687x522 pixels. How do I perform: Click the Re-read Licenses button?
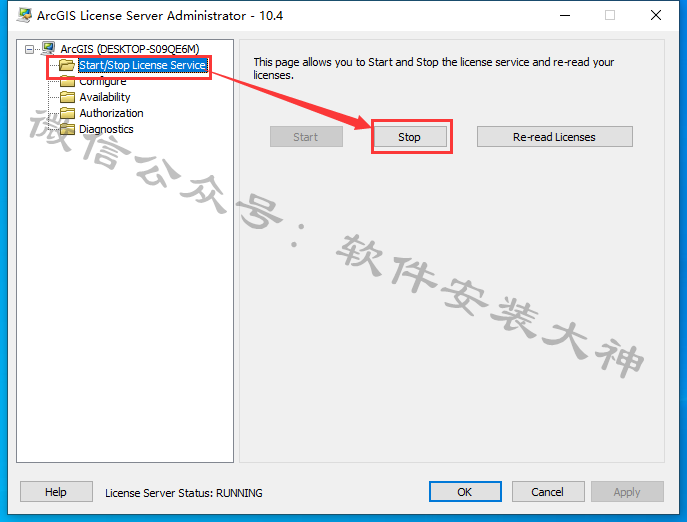pos(554,137)
